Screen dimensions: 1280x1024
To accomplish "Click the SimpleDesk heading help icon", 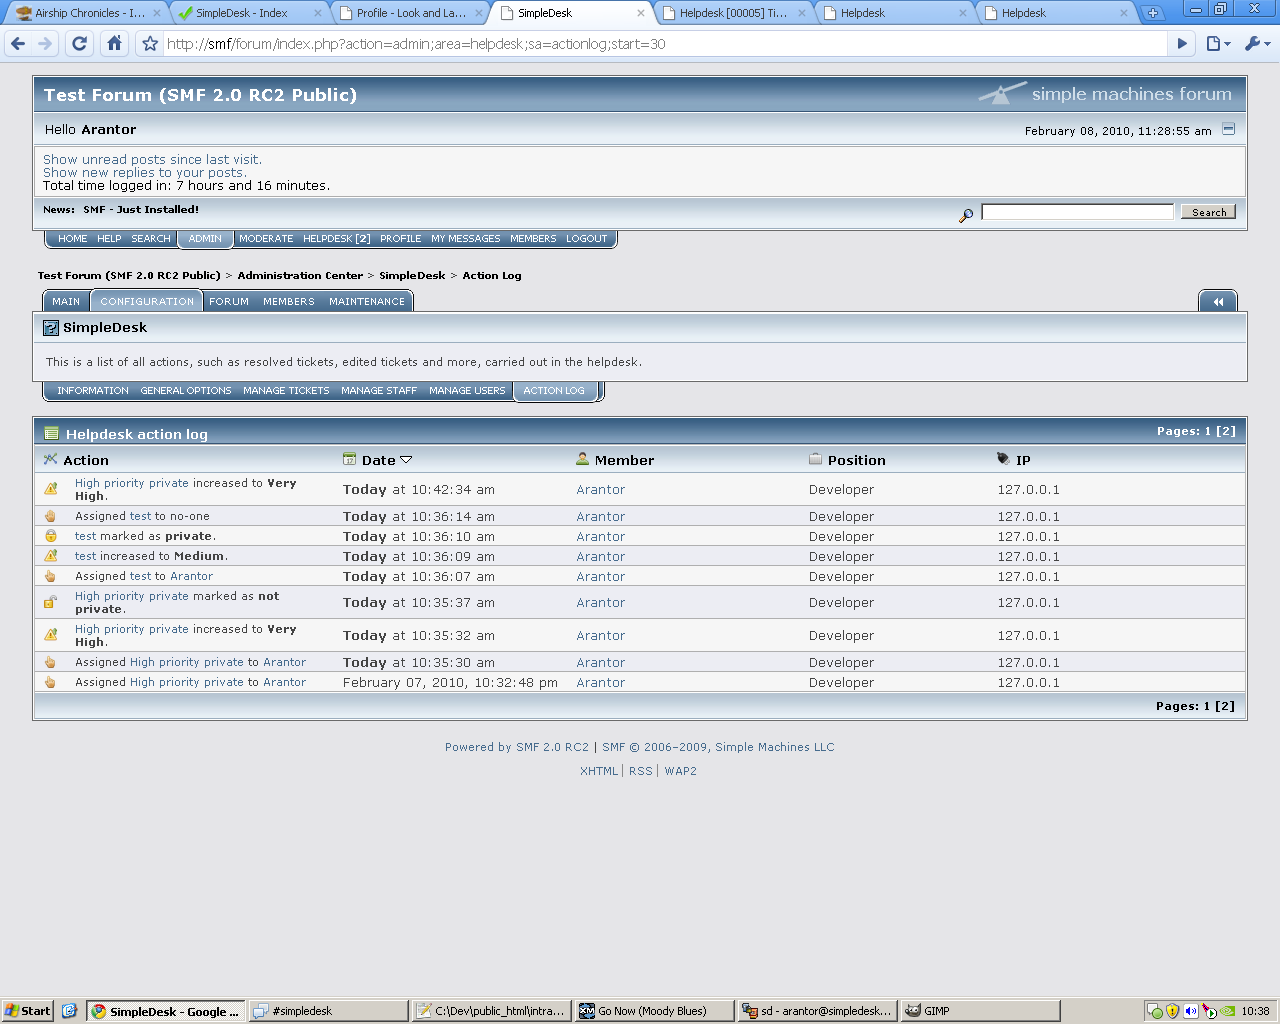I will point(51,328).
